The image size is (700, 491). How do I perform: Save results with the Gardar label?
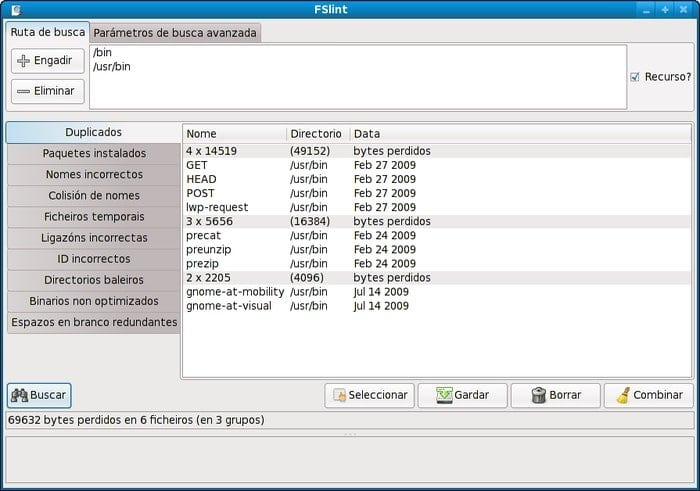pyautogui.click(x=471, y=395)
